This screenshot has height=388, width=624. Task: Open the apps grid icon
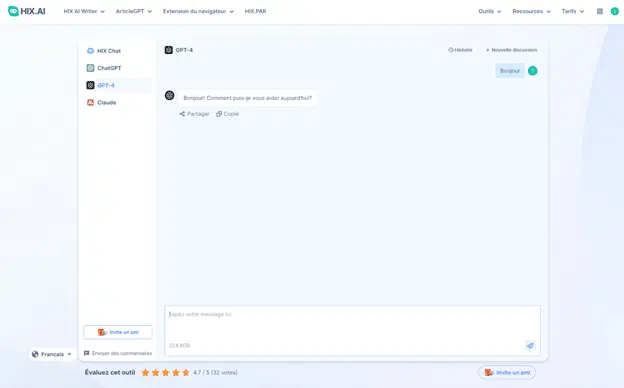pyautogui.click(x=600, y=11)
